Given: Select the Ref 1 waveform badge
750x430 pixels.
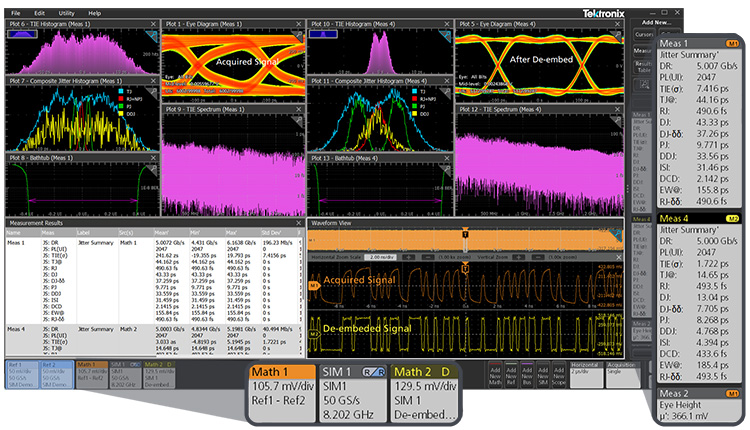Looking at the screenshot, I should 21,373.
